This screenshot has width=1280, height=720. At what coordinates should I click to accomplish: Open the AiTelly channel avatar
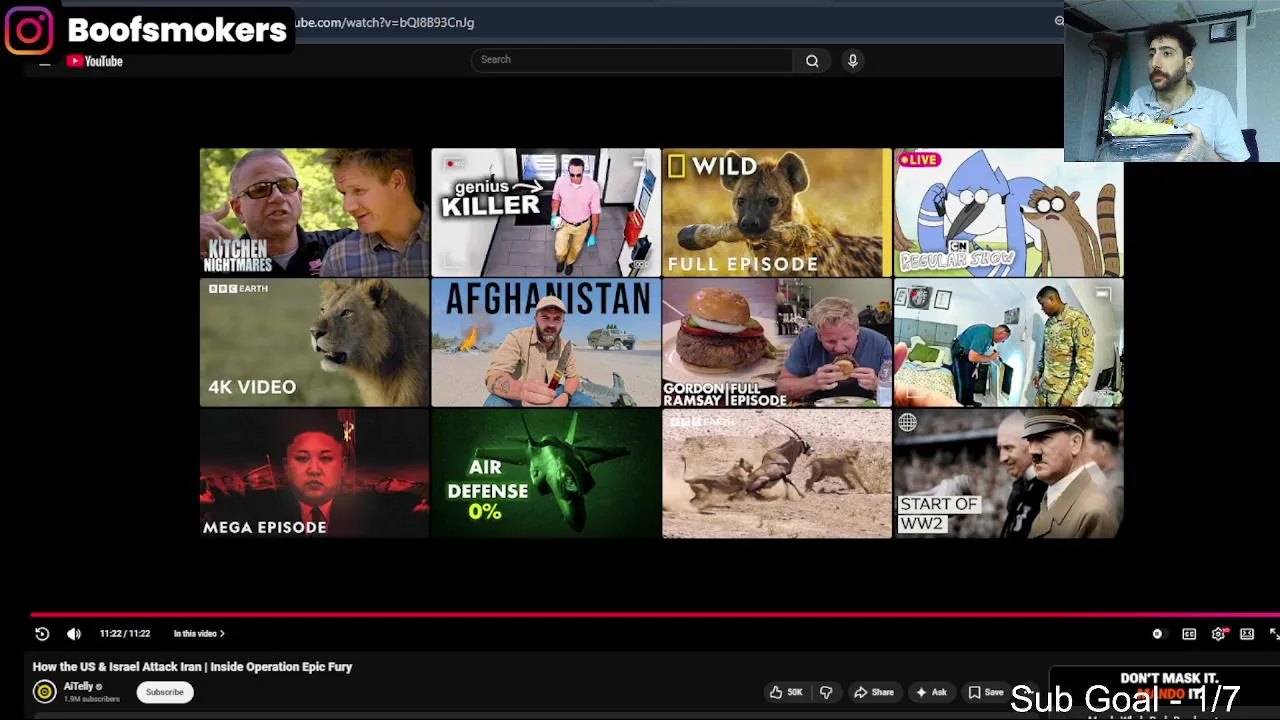[x=44, y=691]
